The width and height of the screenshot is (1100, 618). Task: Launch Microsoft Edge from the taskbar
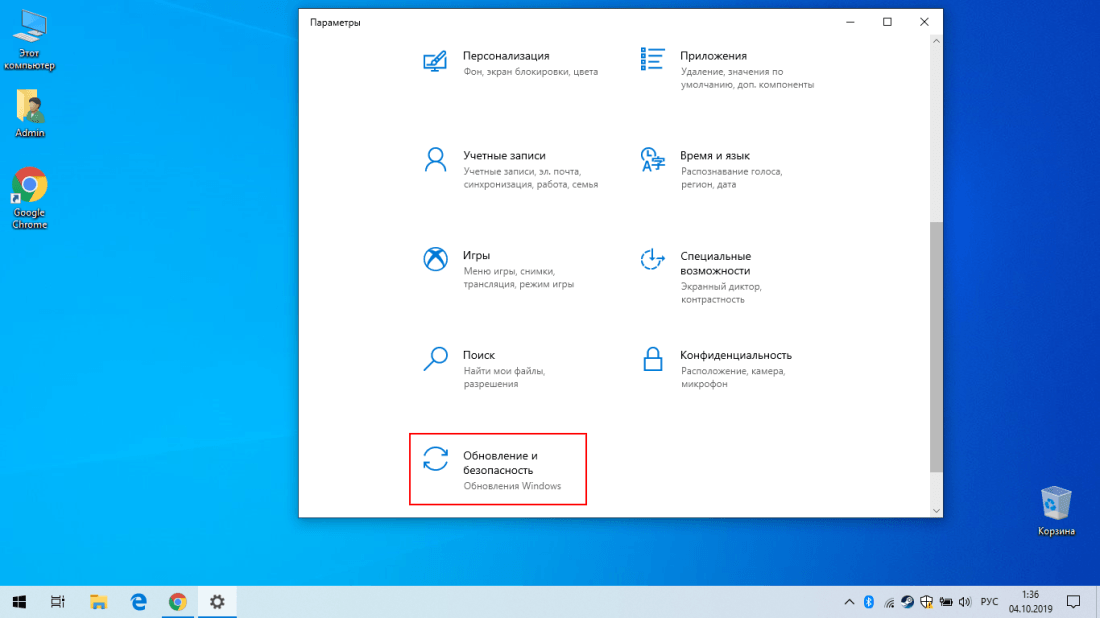tap(138, 602)
